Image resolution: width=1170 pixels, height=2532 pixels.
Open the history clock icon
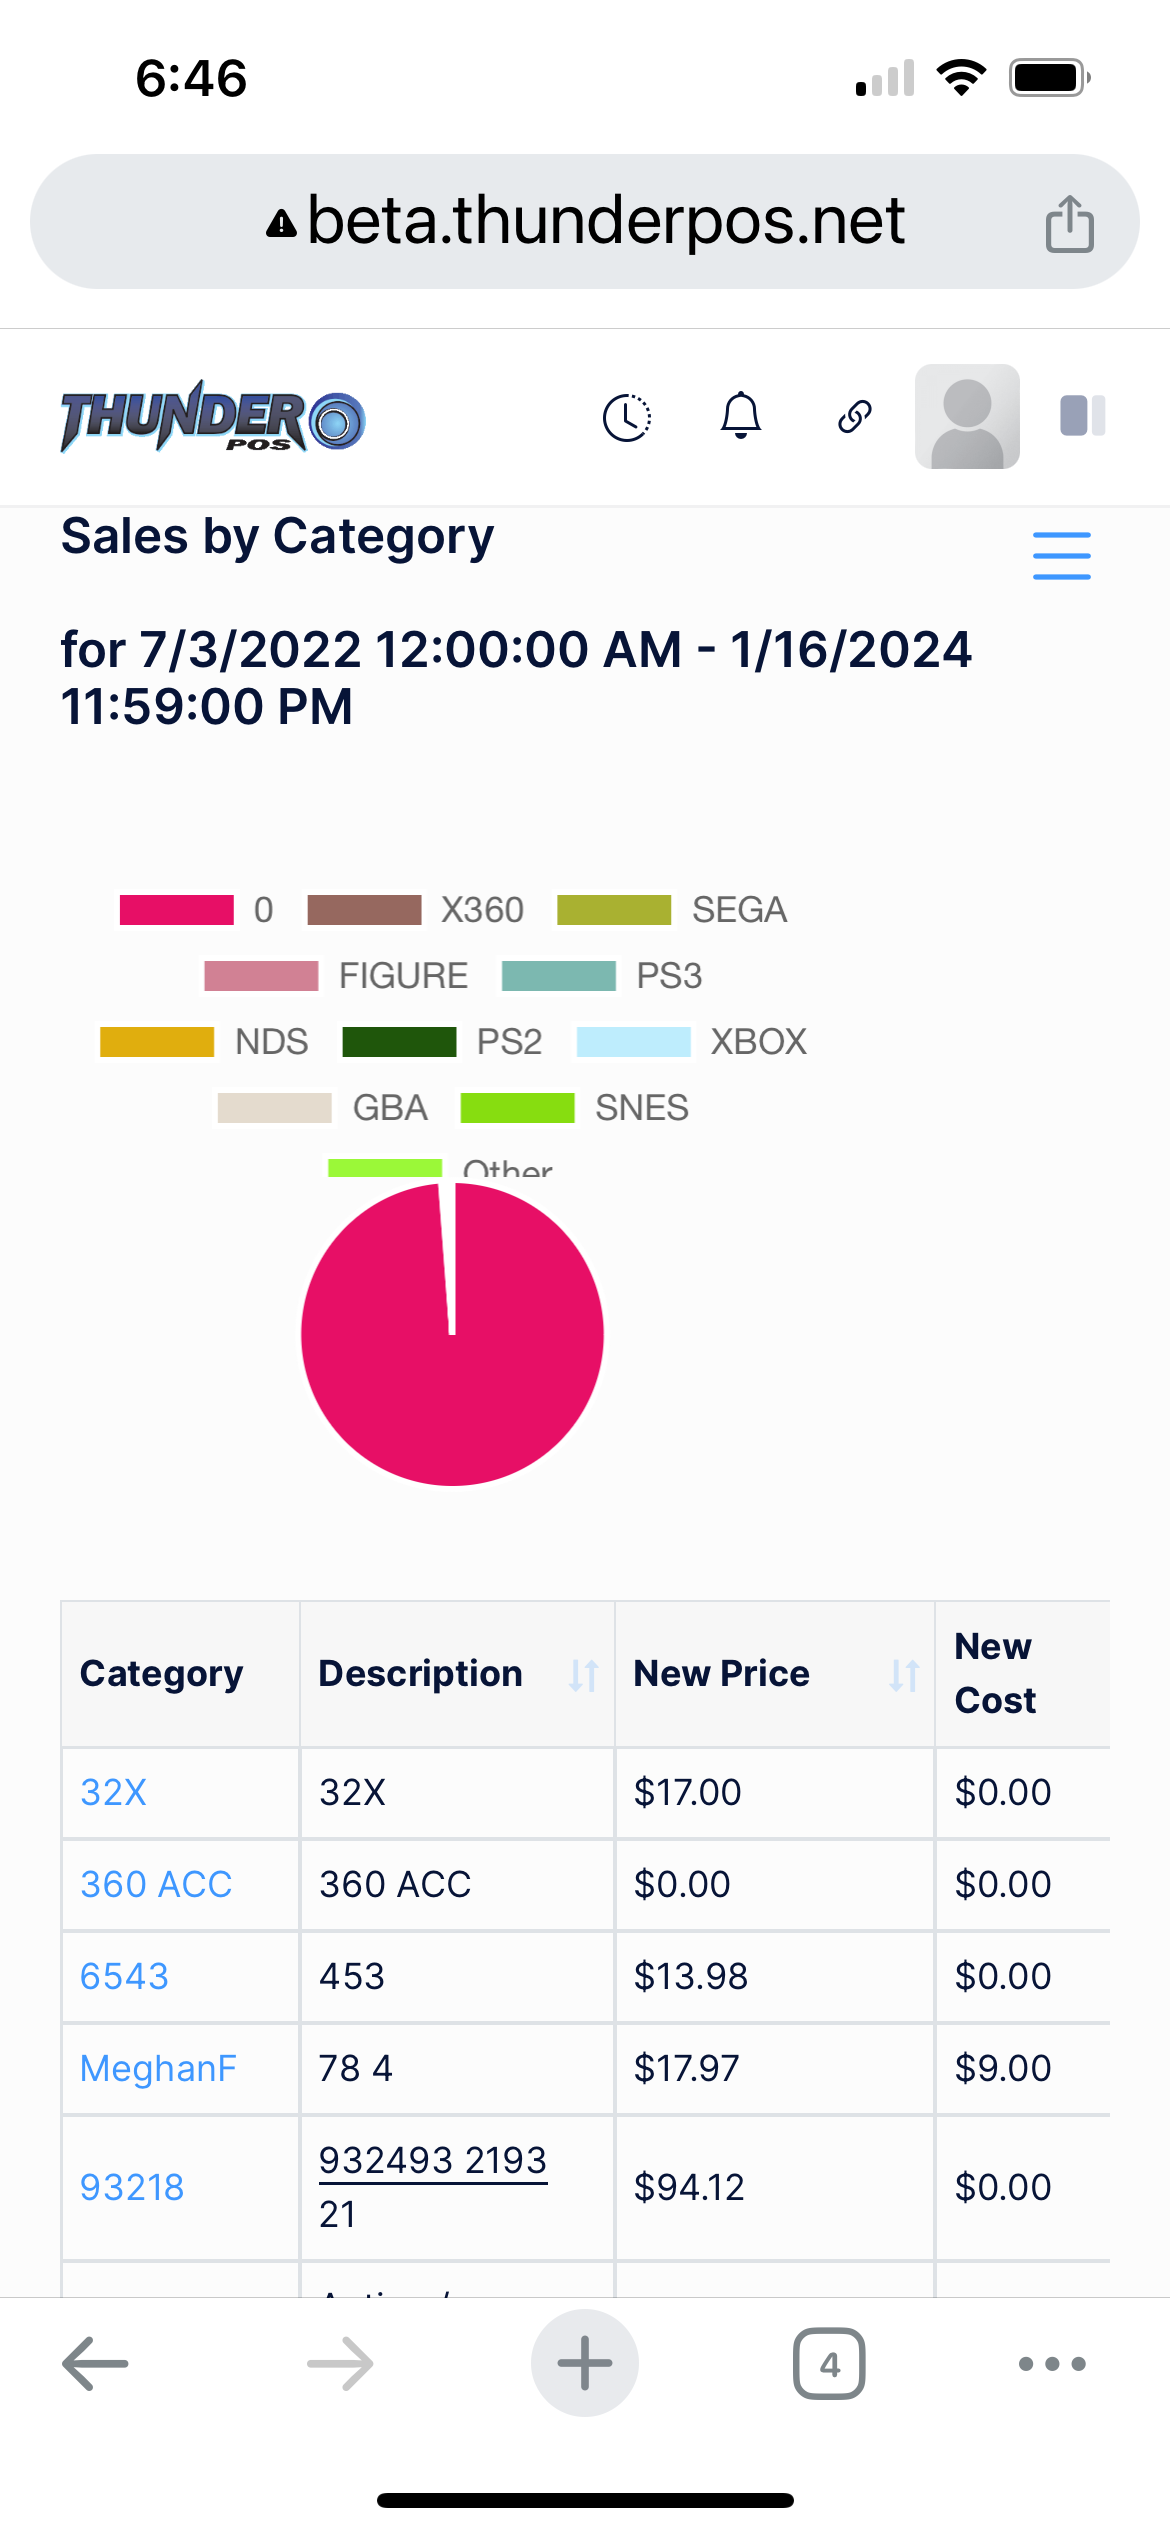point(628,416)
